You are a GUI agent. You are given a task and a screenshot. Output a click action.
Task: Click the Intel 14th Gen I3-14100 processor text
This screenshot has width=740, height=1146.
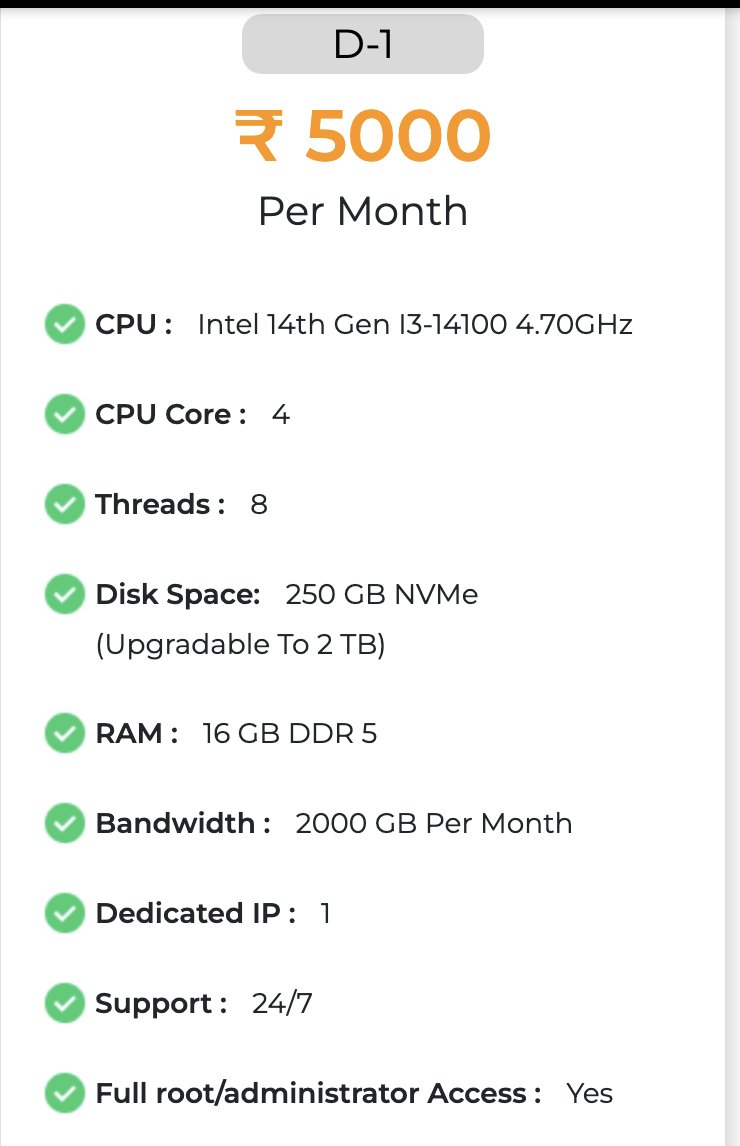415,325
